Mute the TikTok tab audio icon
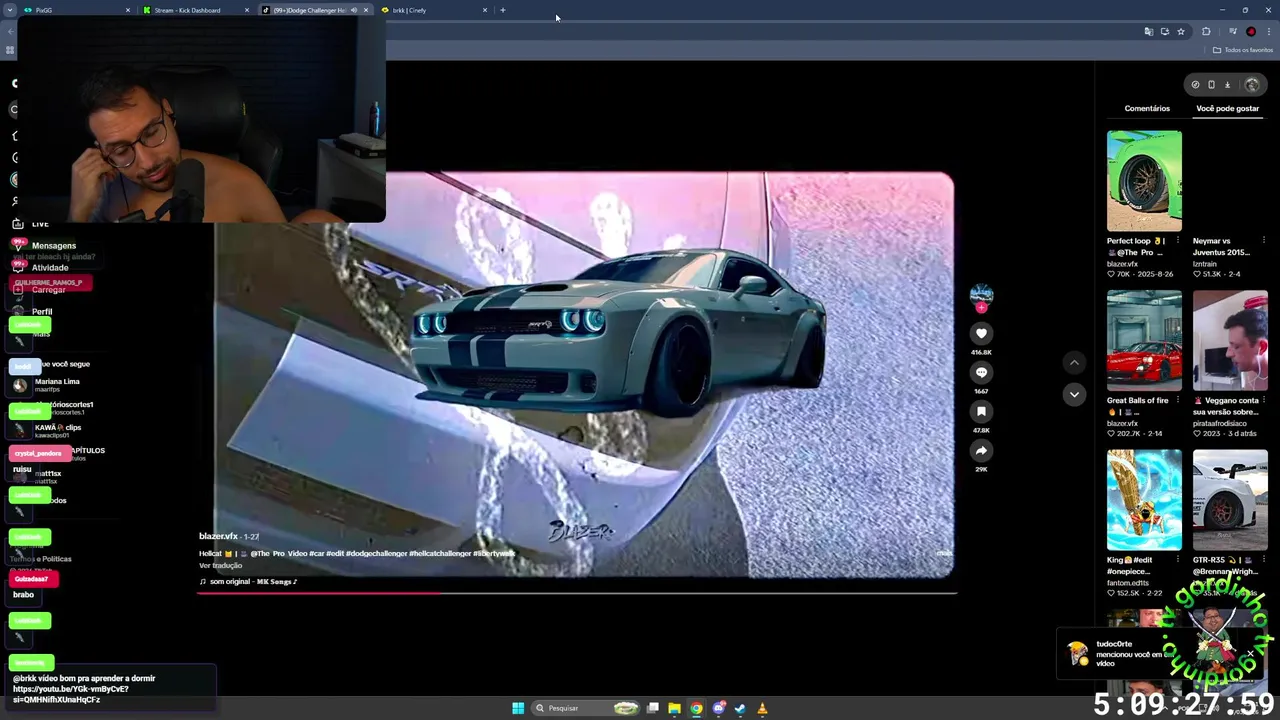This screenshot has width=1280, height=720. pyautogui.click(x=353, y=10)
